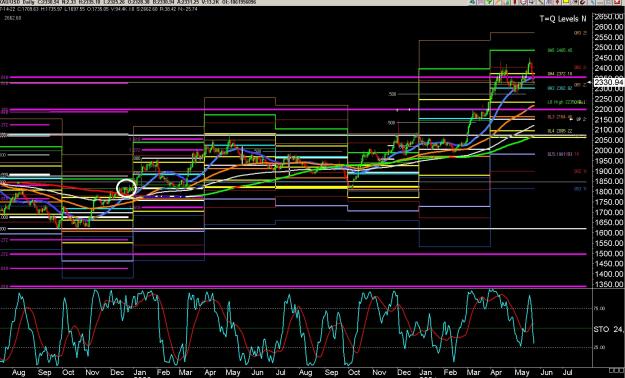The width and height of the screenshot is (625, 378).
Task: Click the 1600.00 price axis label
Action: point(608,233)
